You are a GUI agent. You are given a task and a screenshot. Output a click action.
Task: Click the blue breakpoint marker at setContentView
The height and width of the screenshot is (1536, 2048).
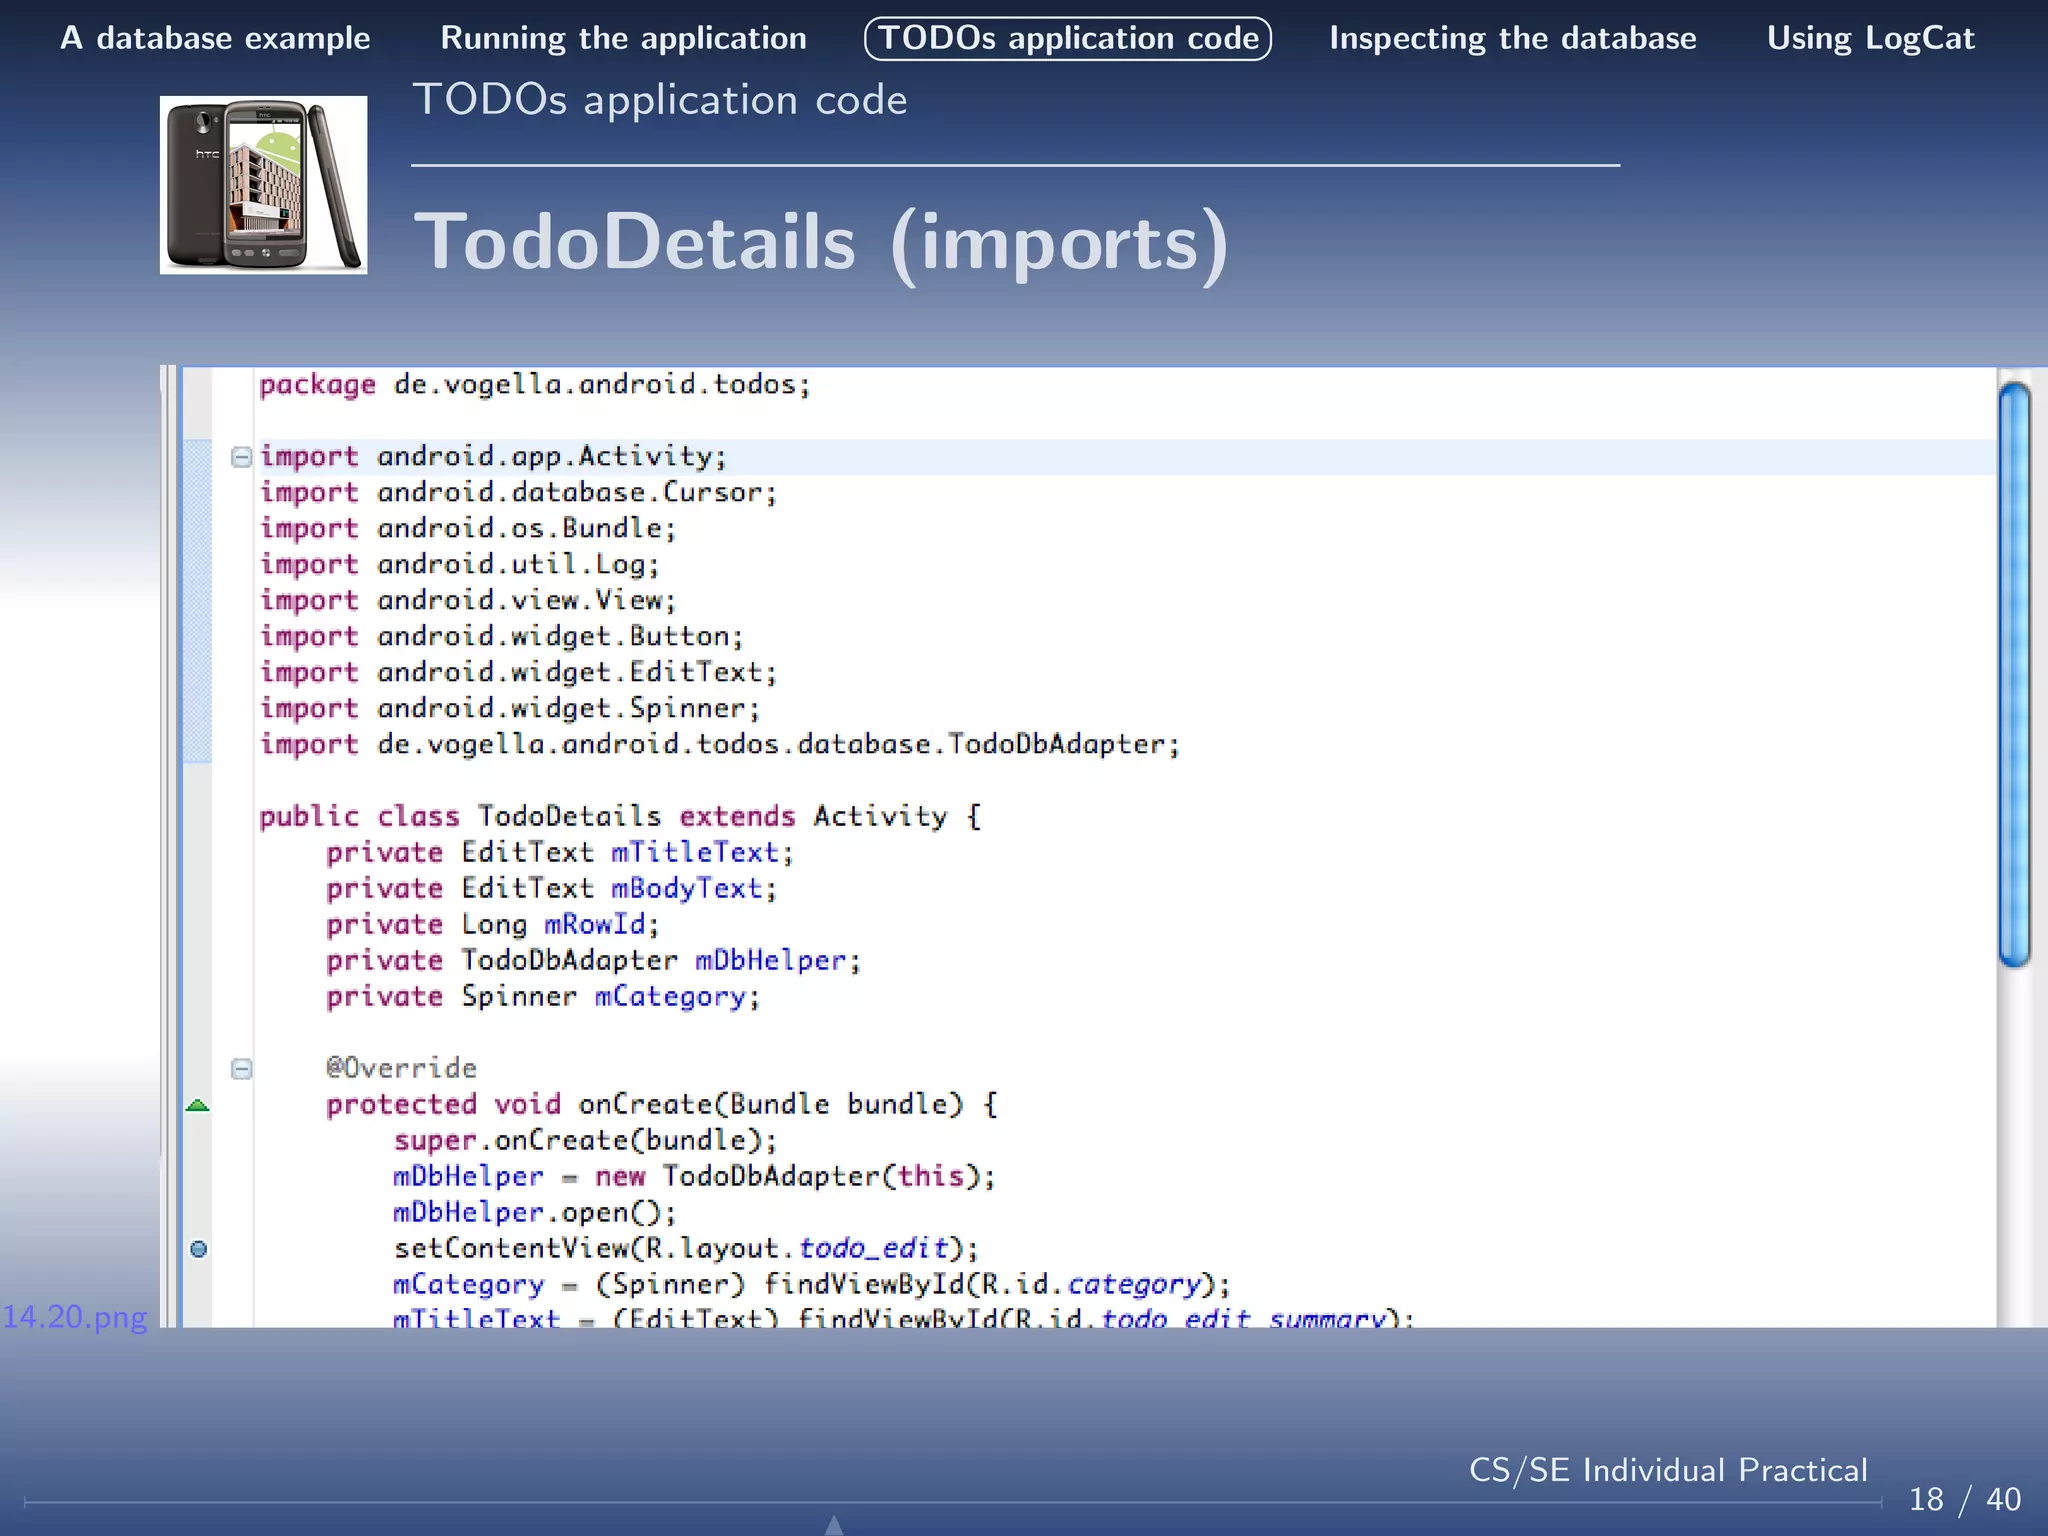click(x=198, y=1249)
